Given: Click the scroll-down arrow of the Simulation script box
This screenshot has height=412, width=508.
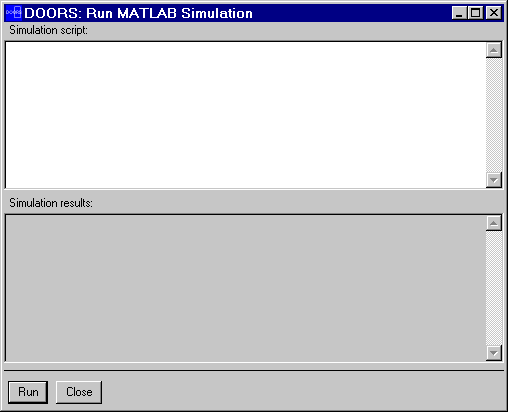Looking at the screenshot, I should [494, 180].
